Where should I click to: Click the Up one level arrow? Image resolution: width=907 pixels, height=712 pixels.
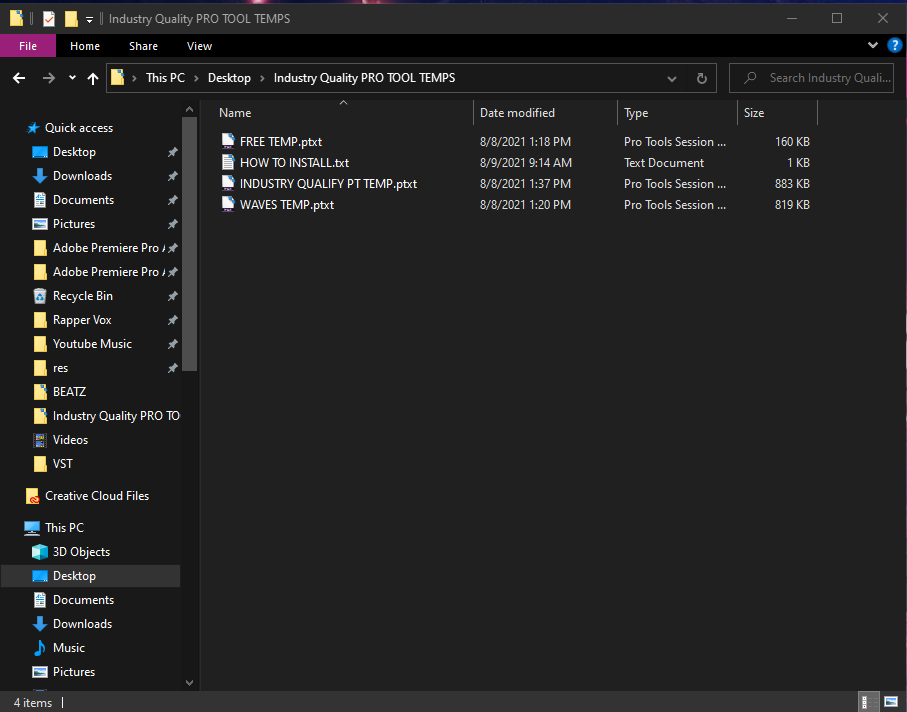coord(93,78)
